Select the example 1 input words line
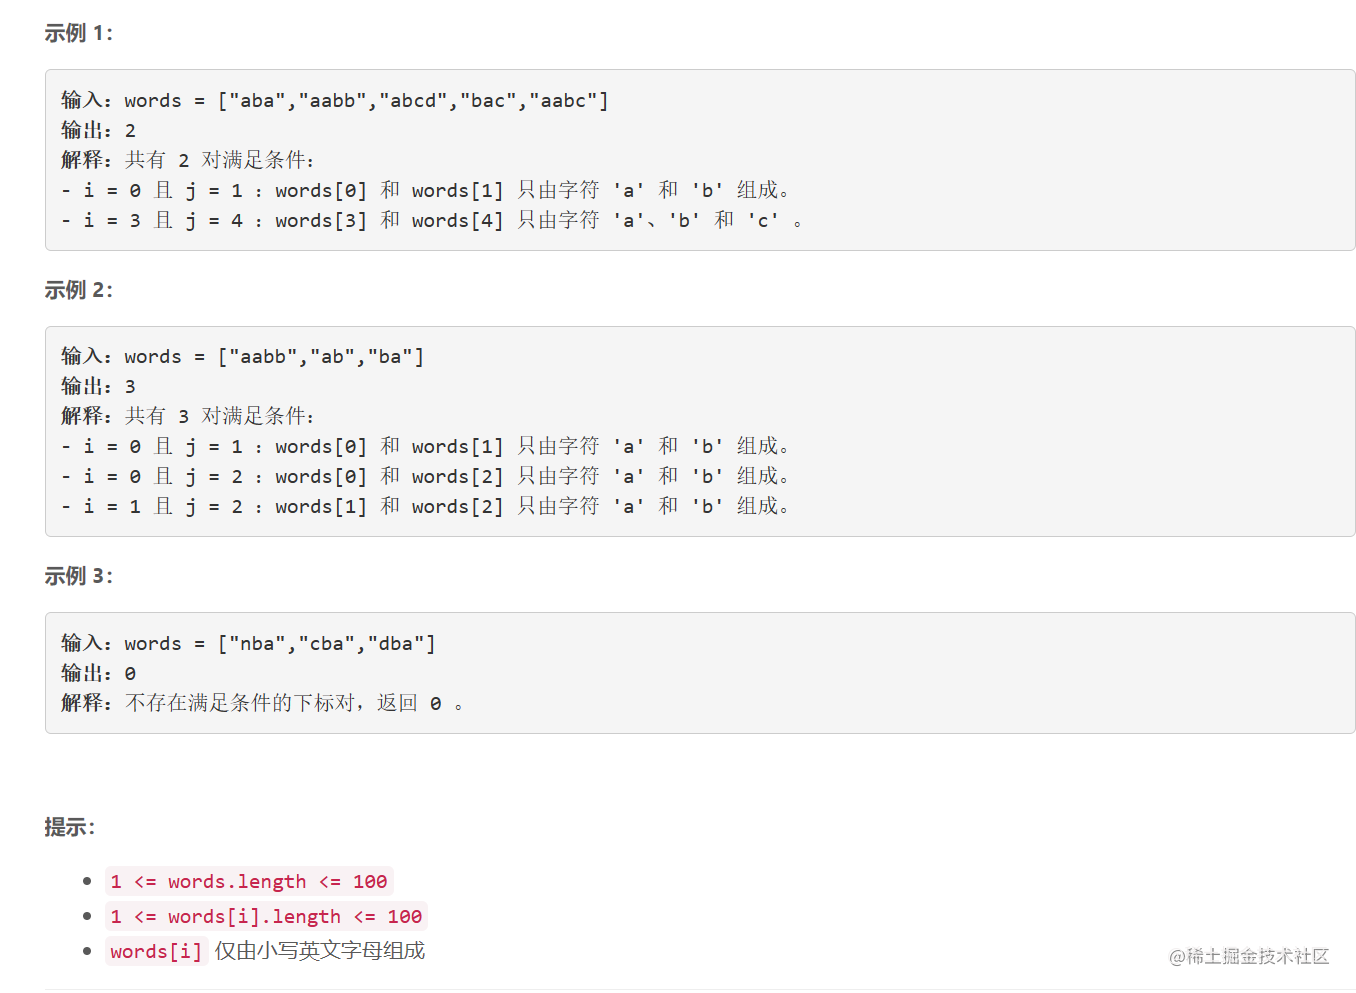 335,100
